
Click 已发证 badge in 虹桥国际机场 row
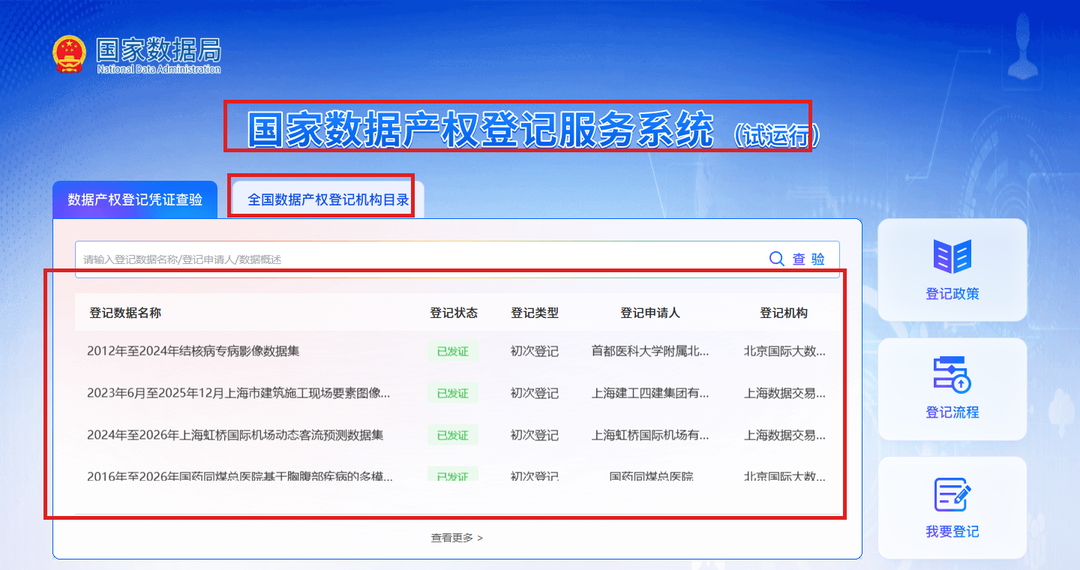453,435
